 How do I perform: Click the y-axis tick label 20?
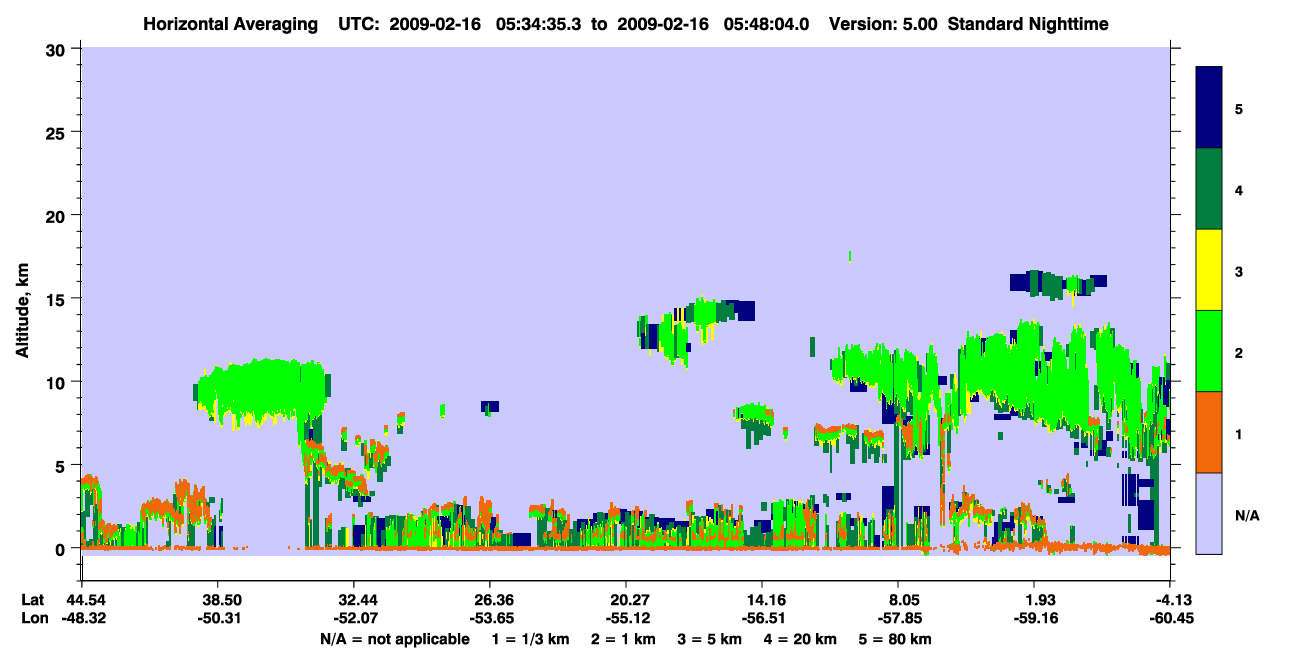pos(58,215)
